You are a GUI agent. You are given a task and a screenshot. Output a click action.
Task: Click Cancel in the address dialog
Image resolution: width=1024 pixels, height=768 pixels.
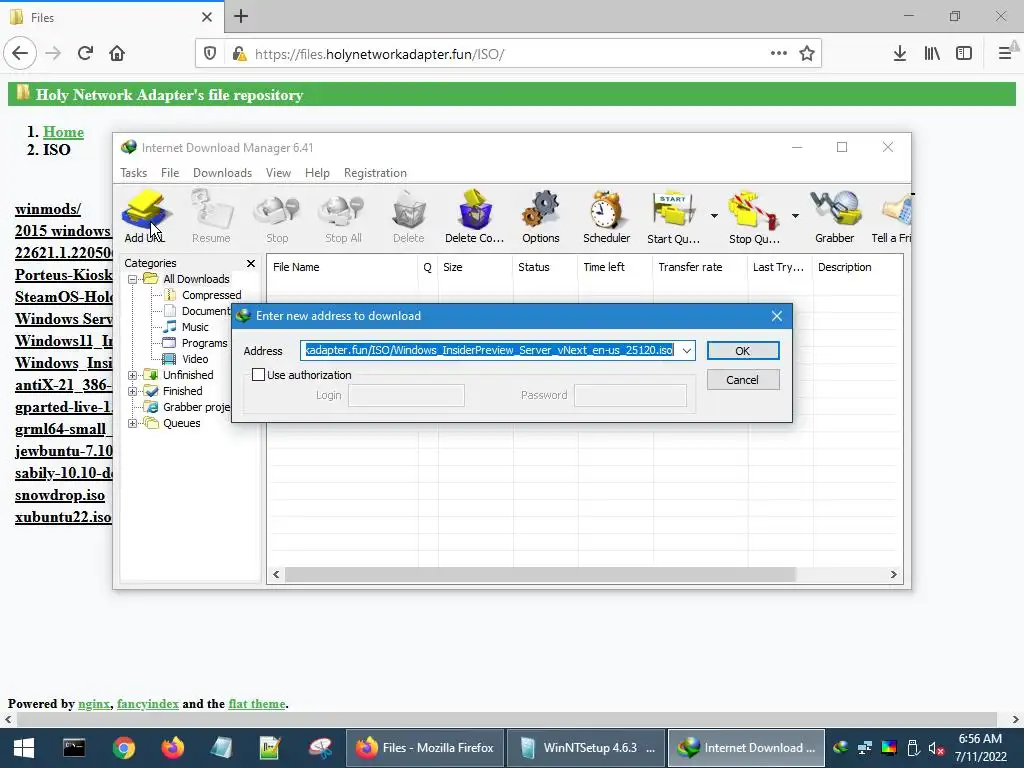coord(743,380)
